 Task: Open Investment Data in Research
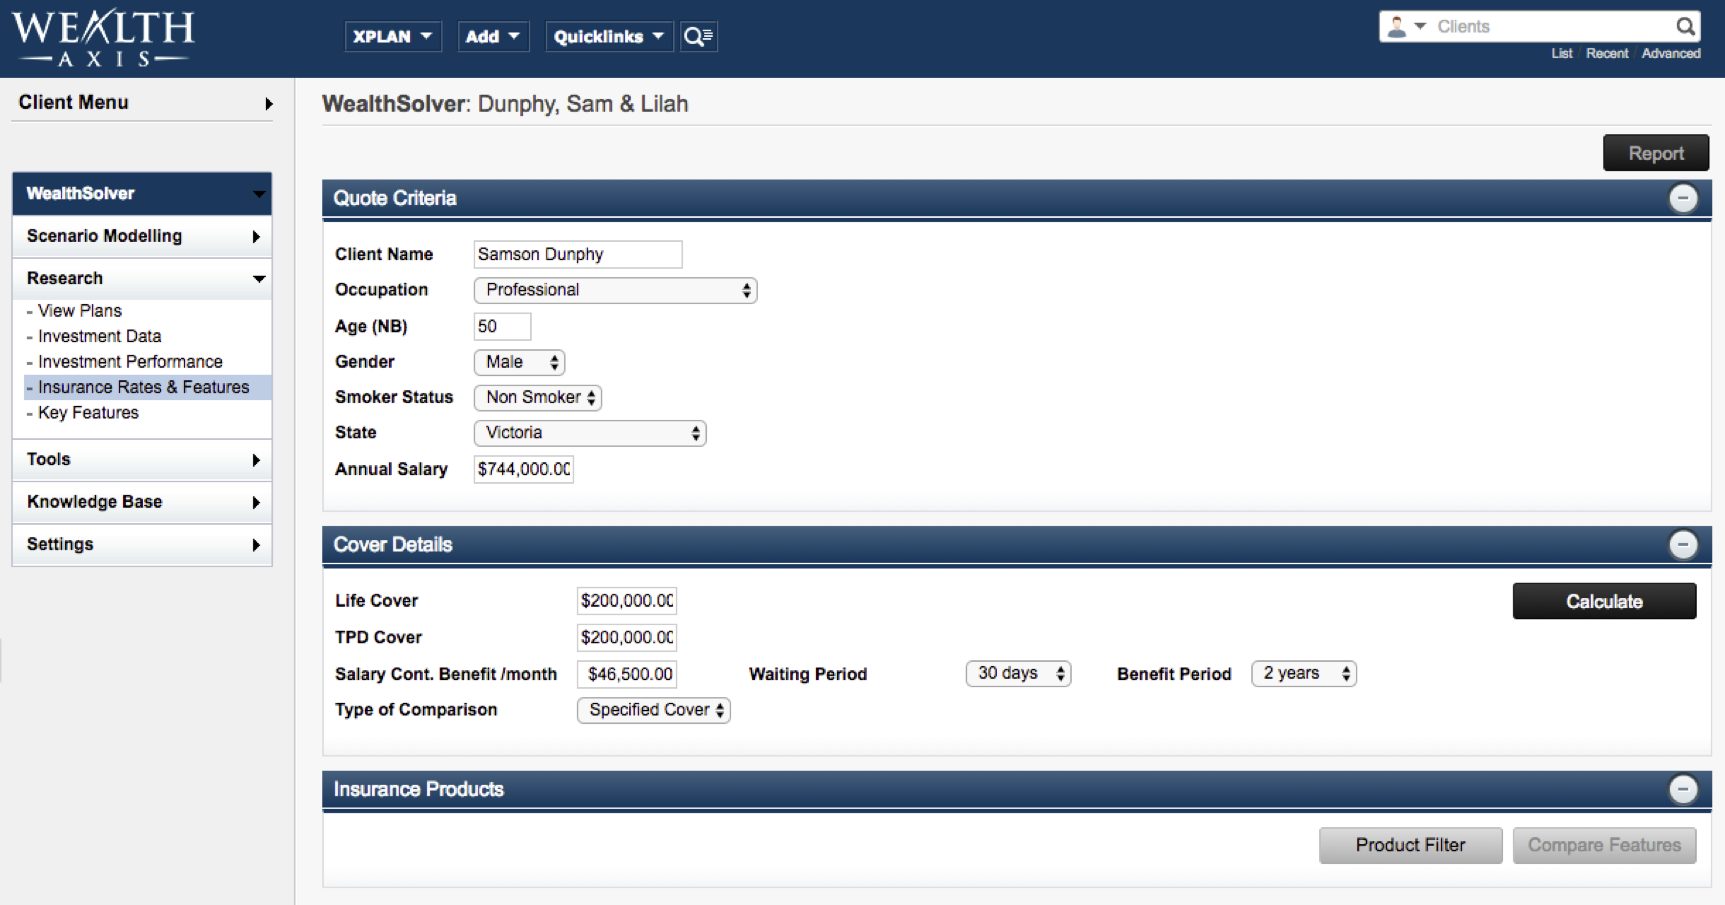click(99, 336)
